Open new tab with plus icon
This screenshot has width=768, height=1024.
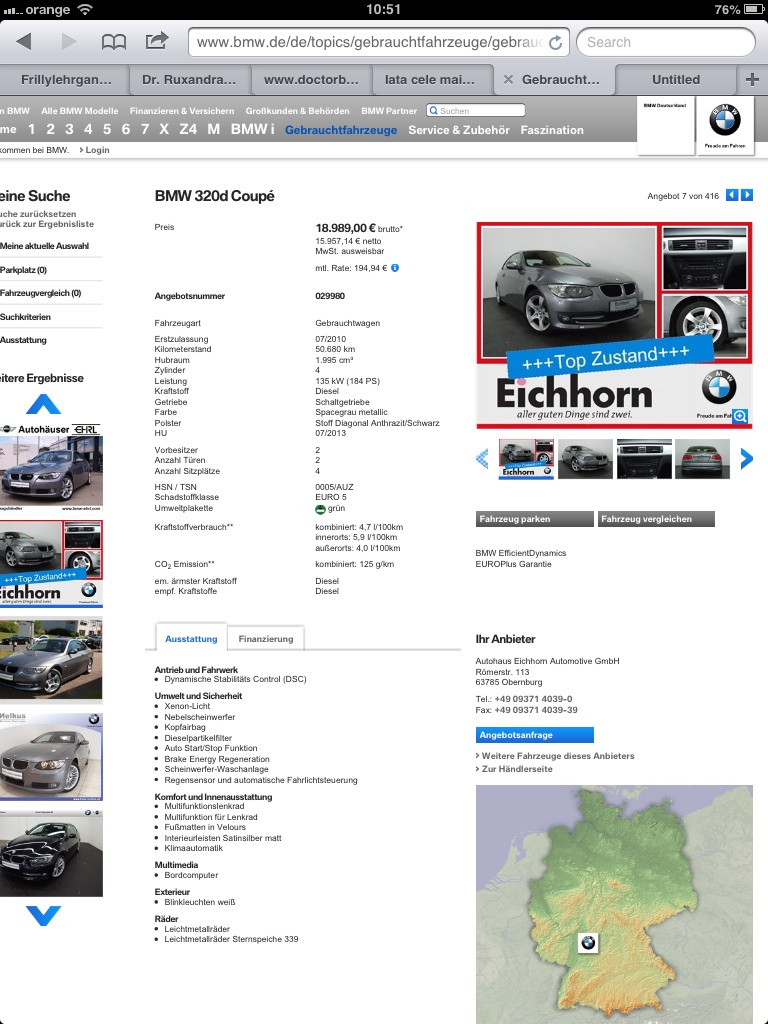tap(752, 79)
